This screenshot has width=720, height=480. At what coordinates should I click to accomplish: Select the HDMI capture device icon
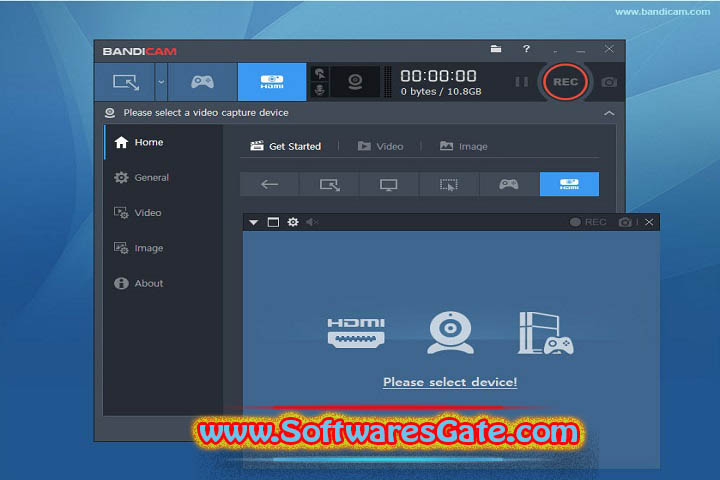[356, 333]
